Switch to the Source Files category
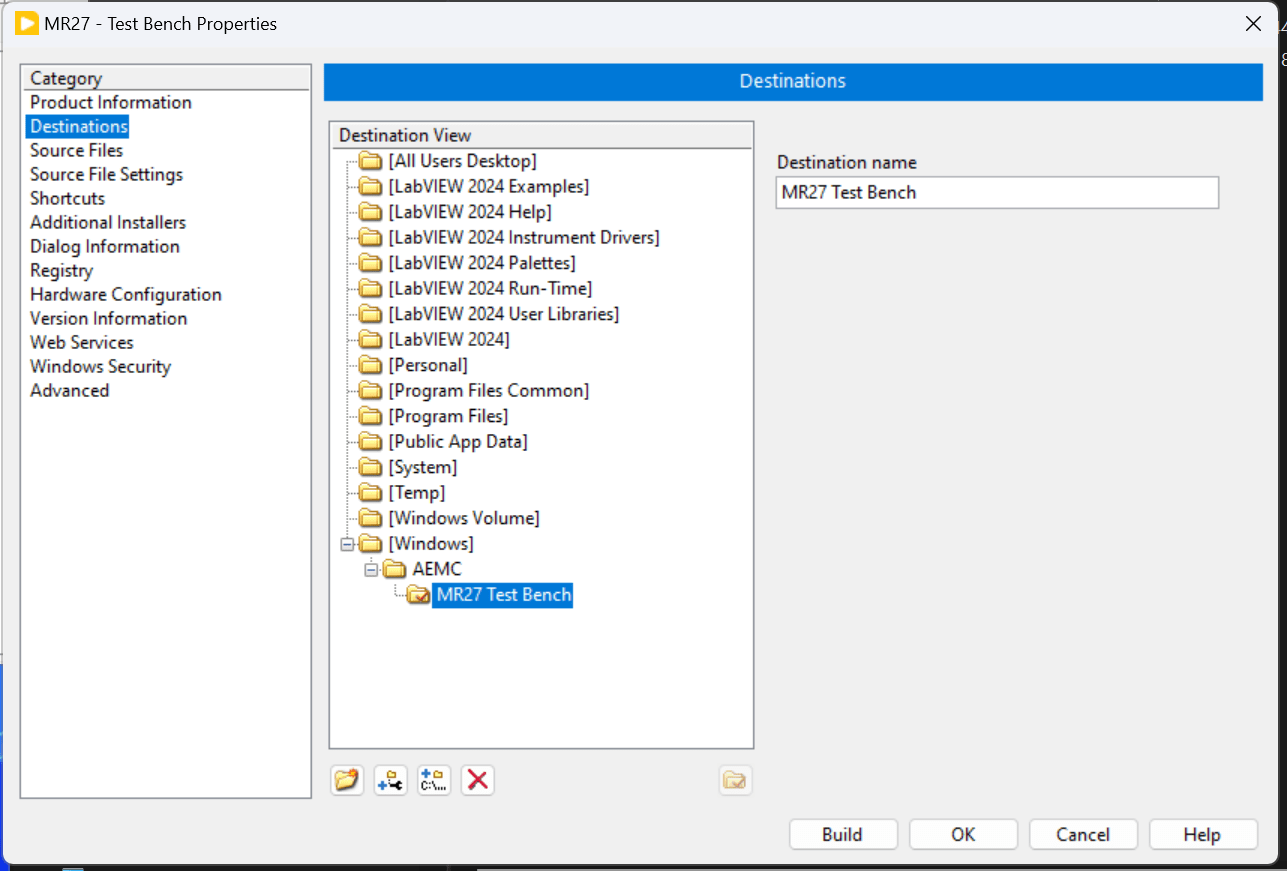The image size is (1287, 871). (76, 150)
